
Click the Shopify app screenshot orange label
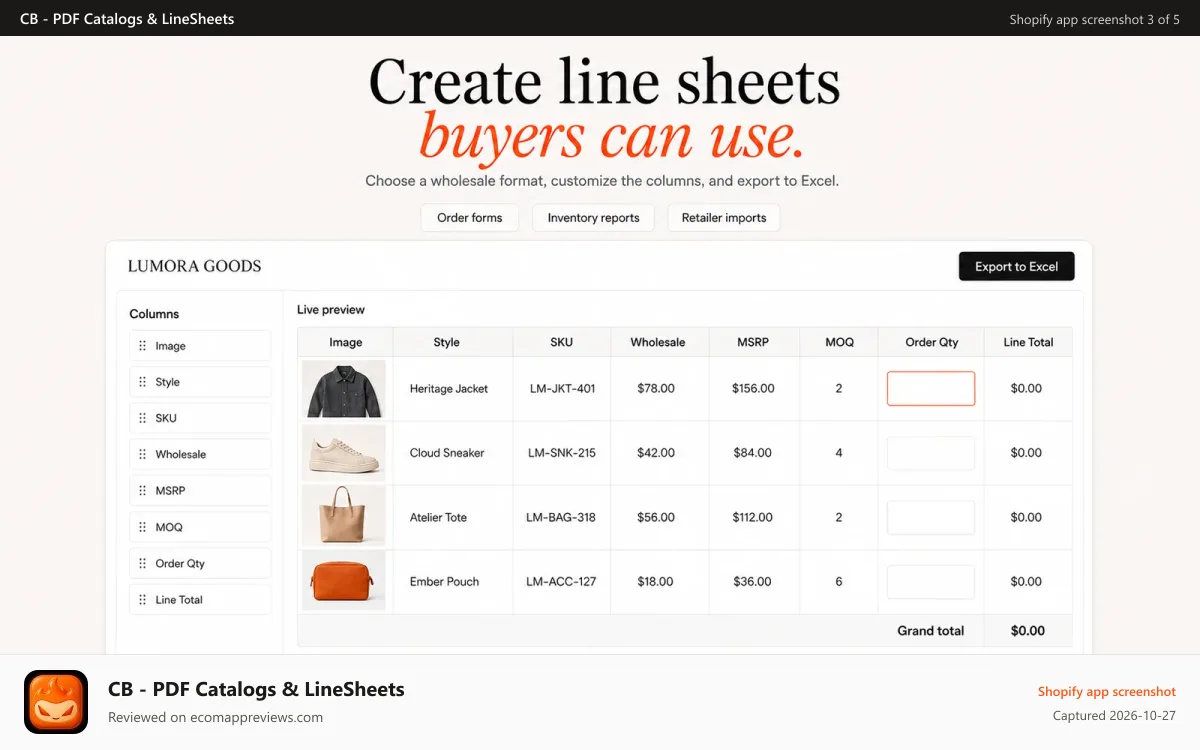(1107, 692)
